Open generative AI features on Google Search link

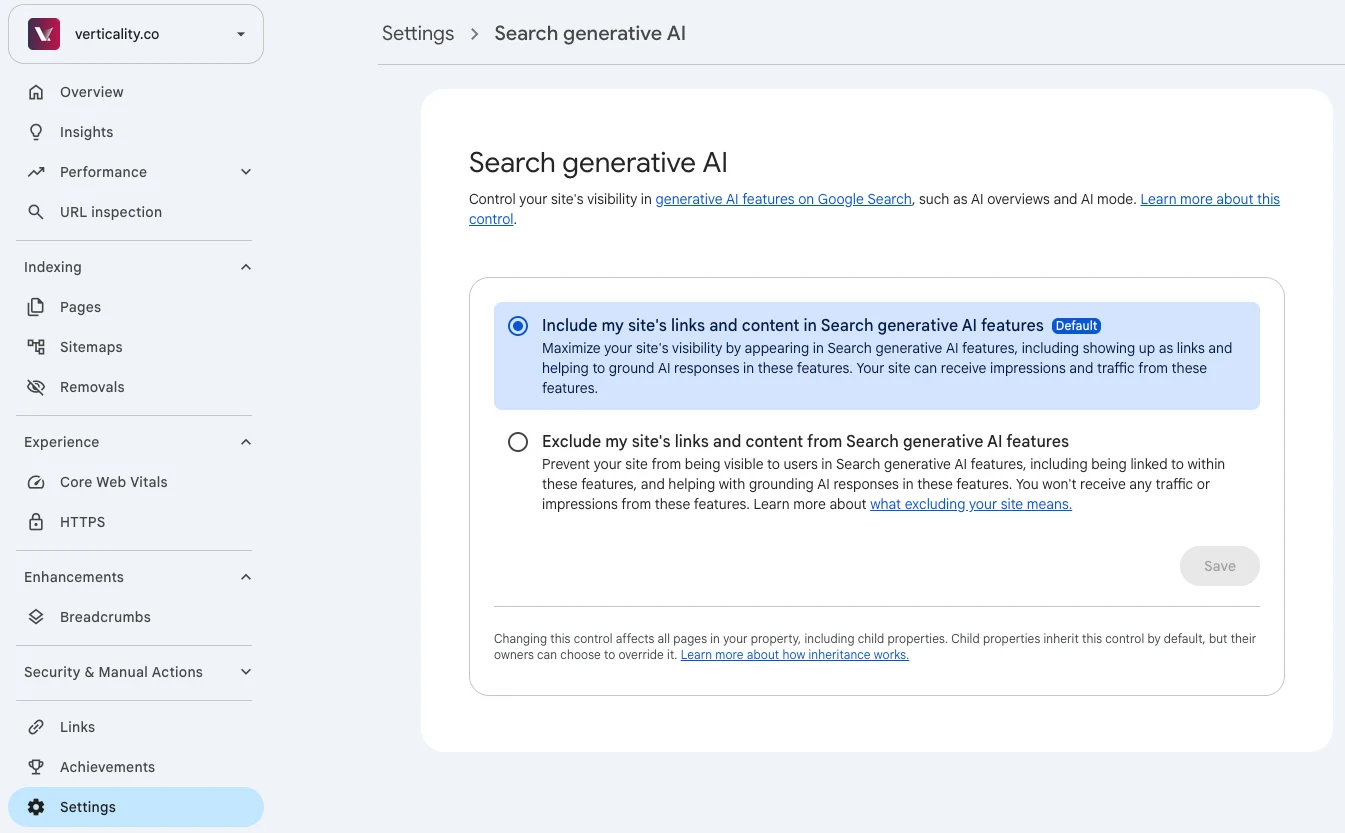tap(783, 199)
